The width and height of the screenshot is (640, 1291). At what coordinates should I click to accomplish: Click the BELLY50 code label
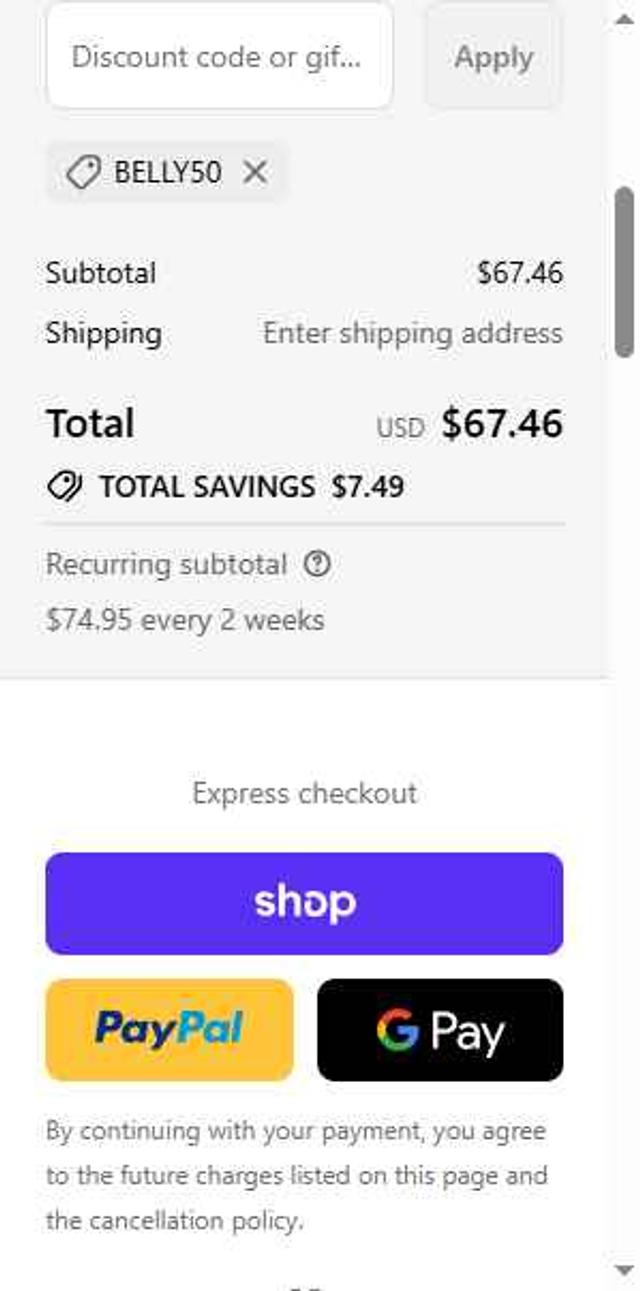click(x=167, y=172)
